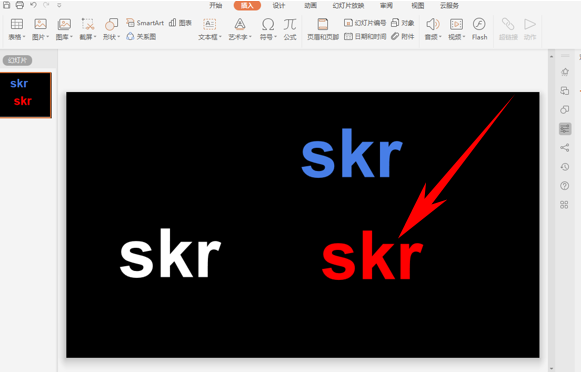Image resolution: width=582 pixels, height=373 pixels.
Task: Insert a formula (公式)
Action: click(x=290, y=29)
